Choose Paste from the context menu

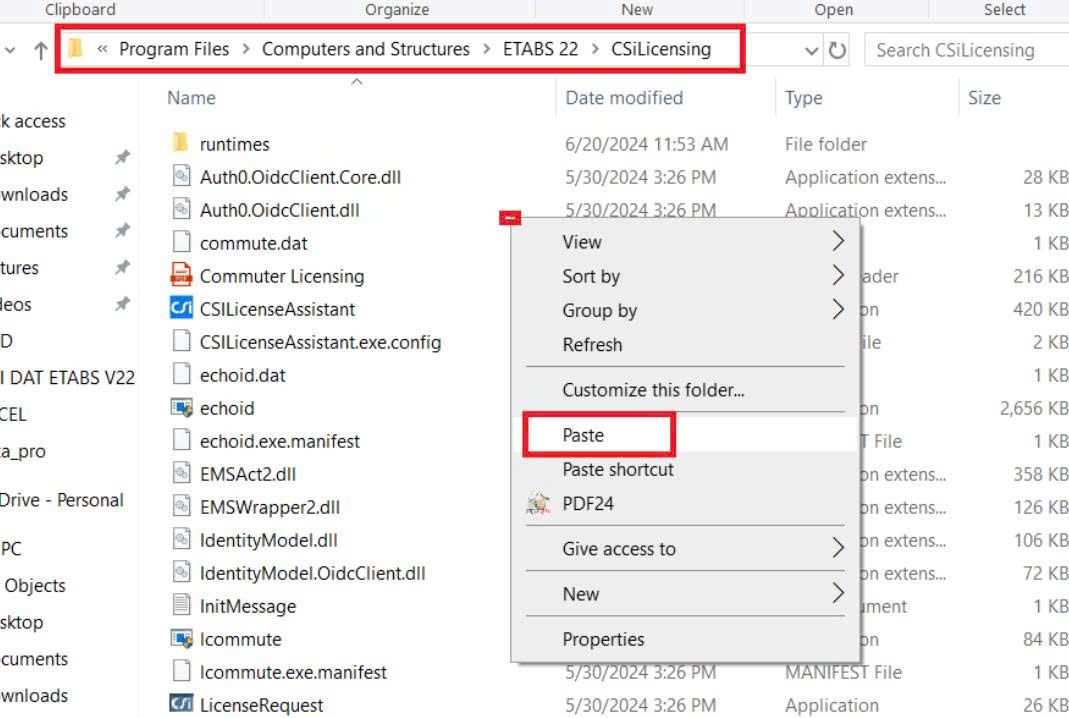pos(583,435)
